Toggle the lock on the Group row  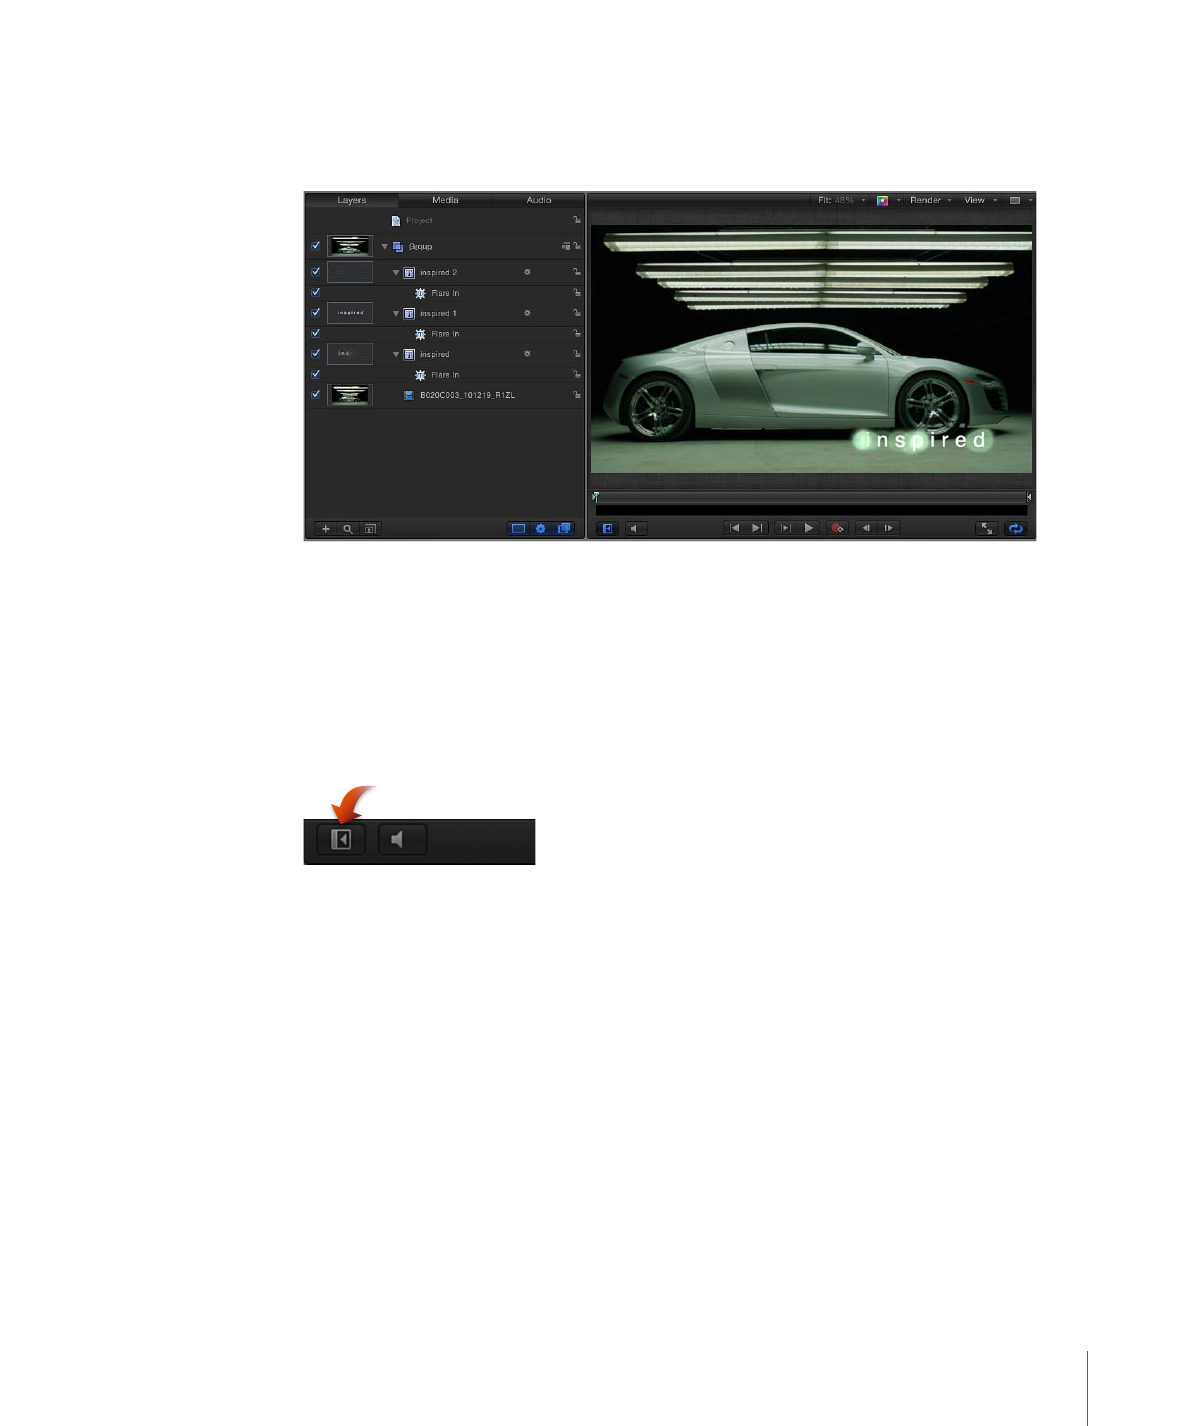click(x=577, y=246)
